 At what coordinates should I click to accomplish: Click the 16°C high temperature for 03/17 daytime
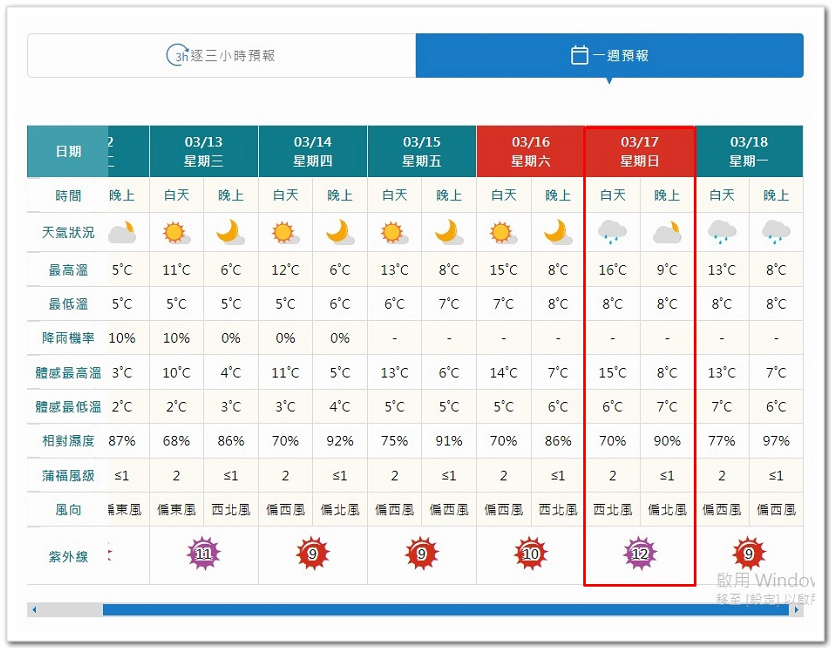(612, 270)
